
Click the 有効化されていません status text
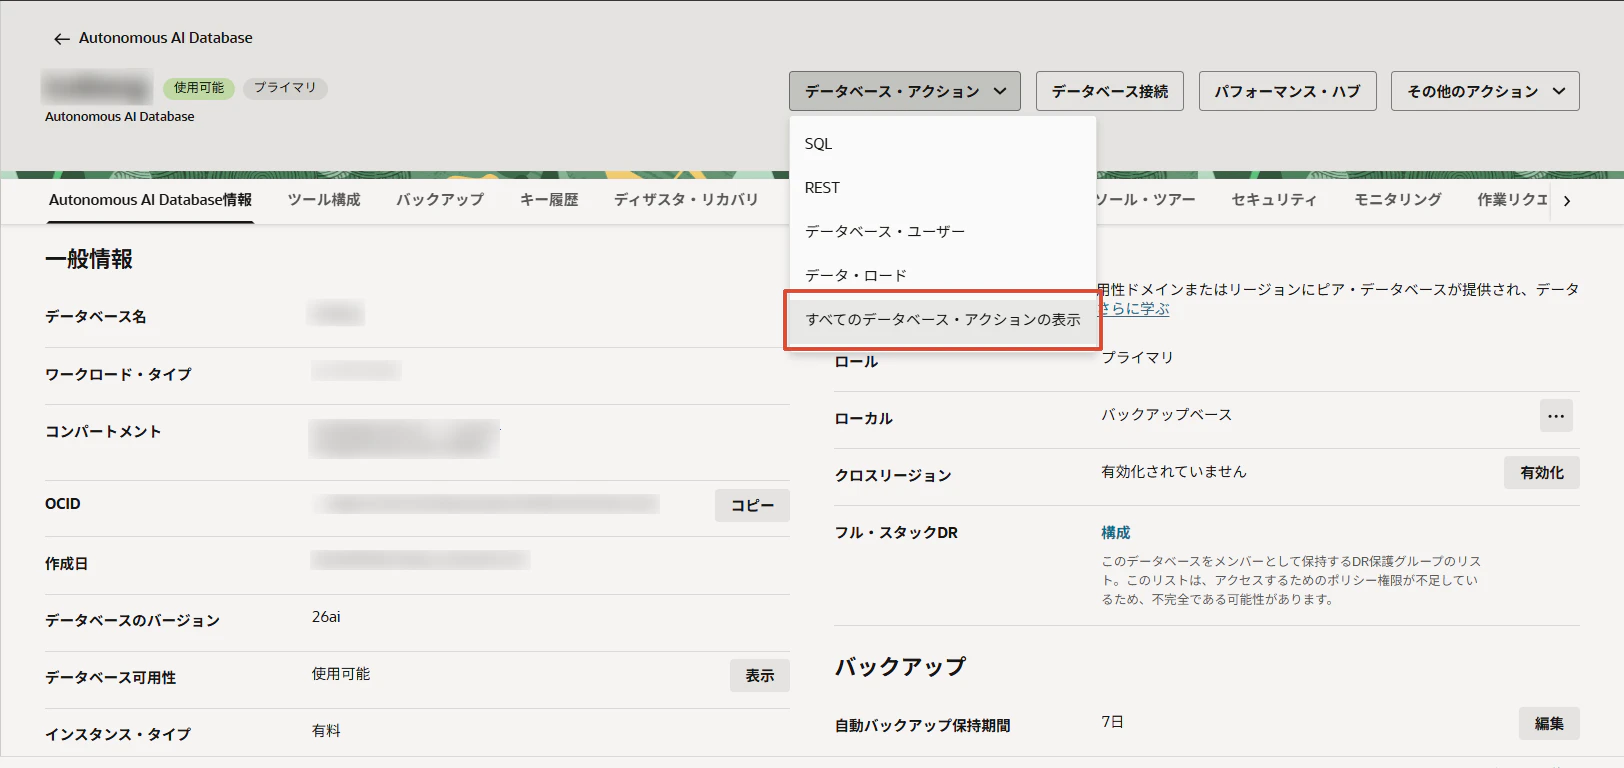(x=1174, y=472)
